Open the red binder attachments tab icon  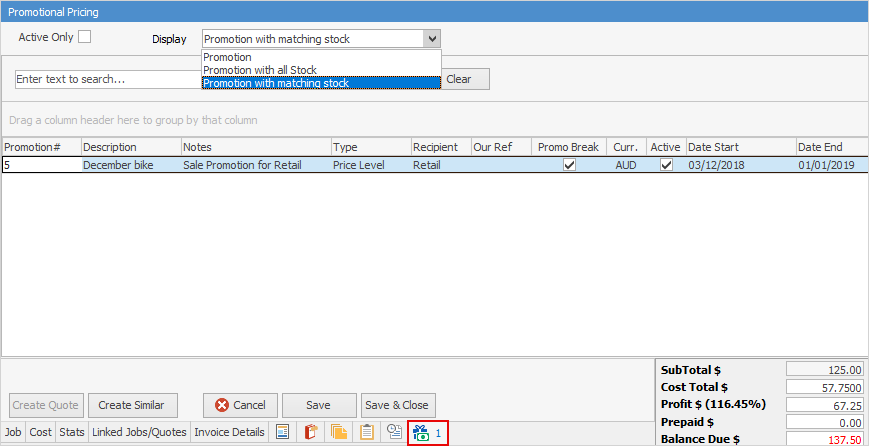click(x=311, y=432)
